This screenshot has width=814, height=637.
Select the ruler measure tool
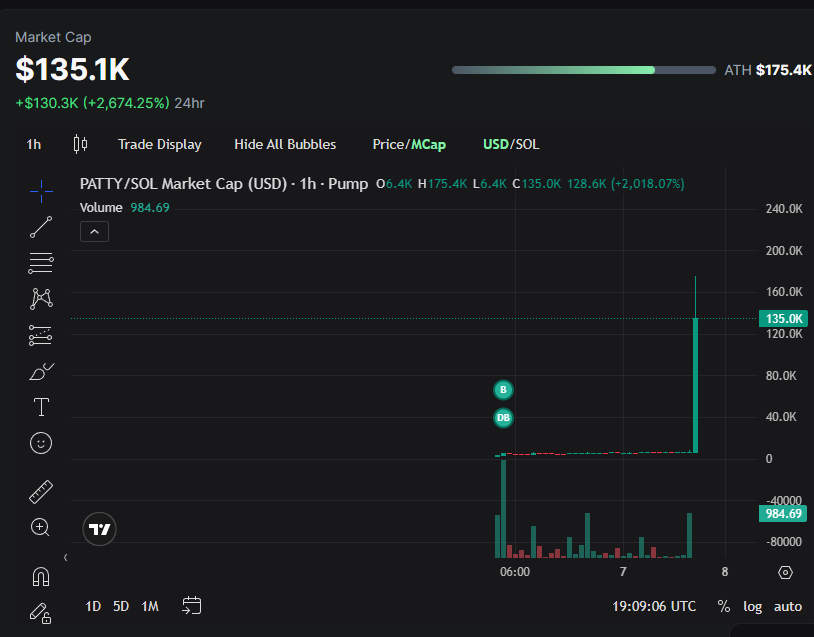tap(41, 492)
